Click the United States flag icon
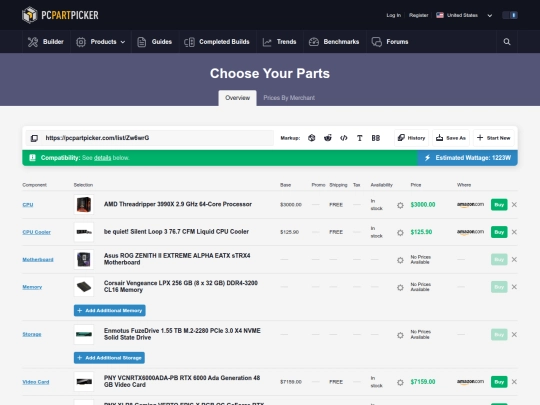540x405 pixels. [440, 15]
